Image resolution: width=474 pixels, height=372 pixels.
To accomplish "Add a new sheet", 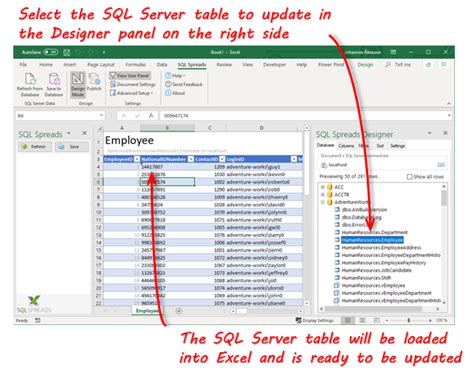I will (179, 311).
